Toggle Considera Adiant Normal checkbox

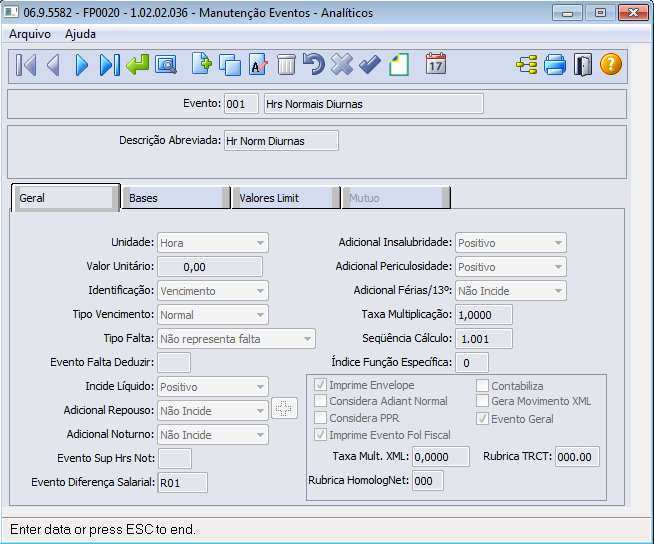click(320, 401)
